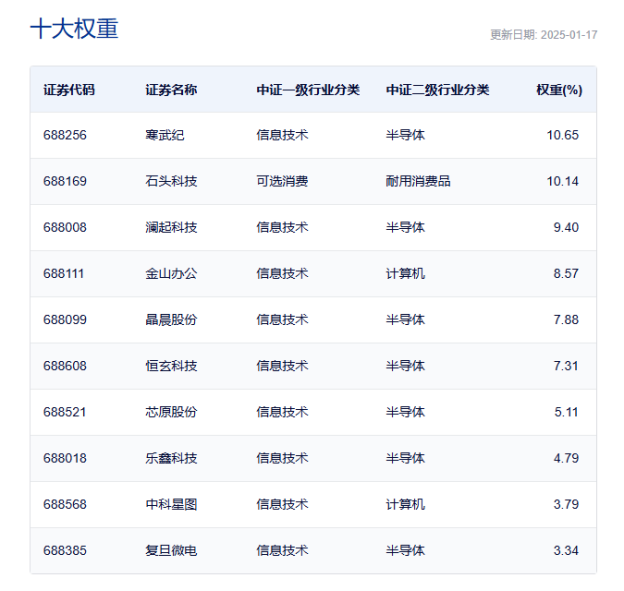This screenshot has width=624, height=591.
Task: Select security code 688256
Action: tap(65, 135)
